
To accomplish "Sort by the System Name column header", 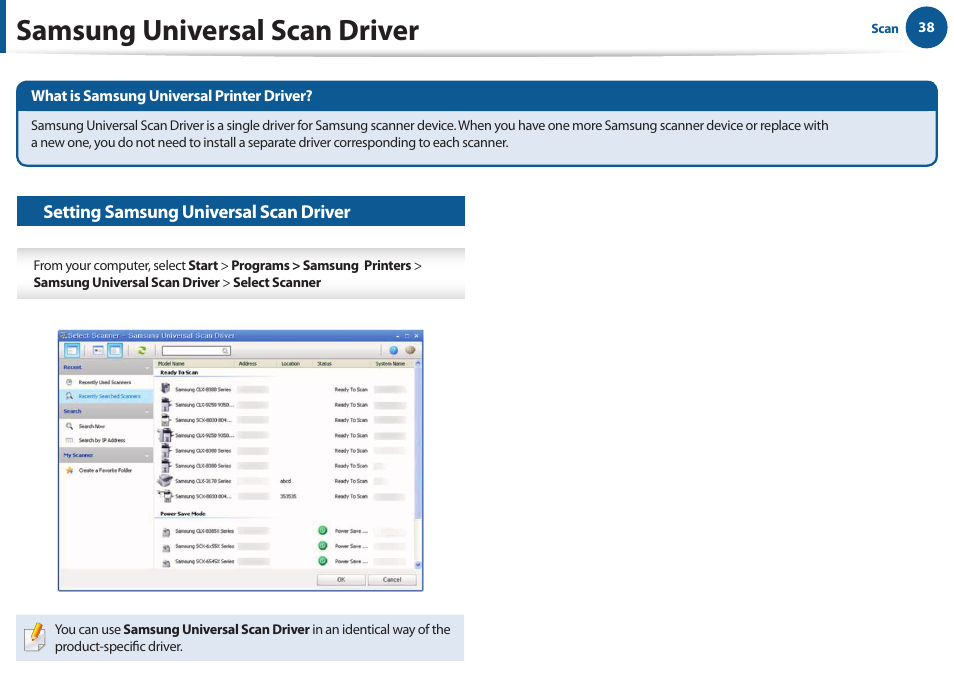I will point(390,364).
